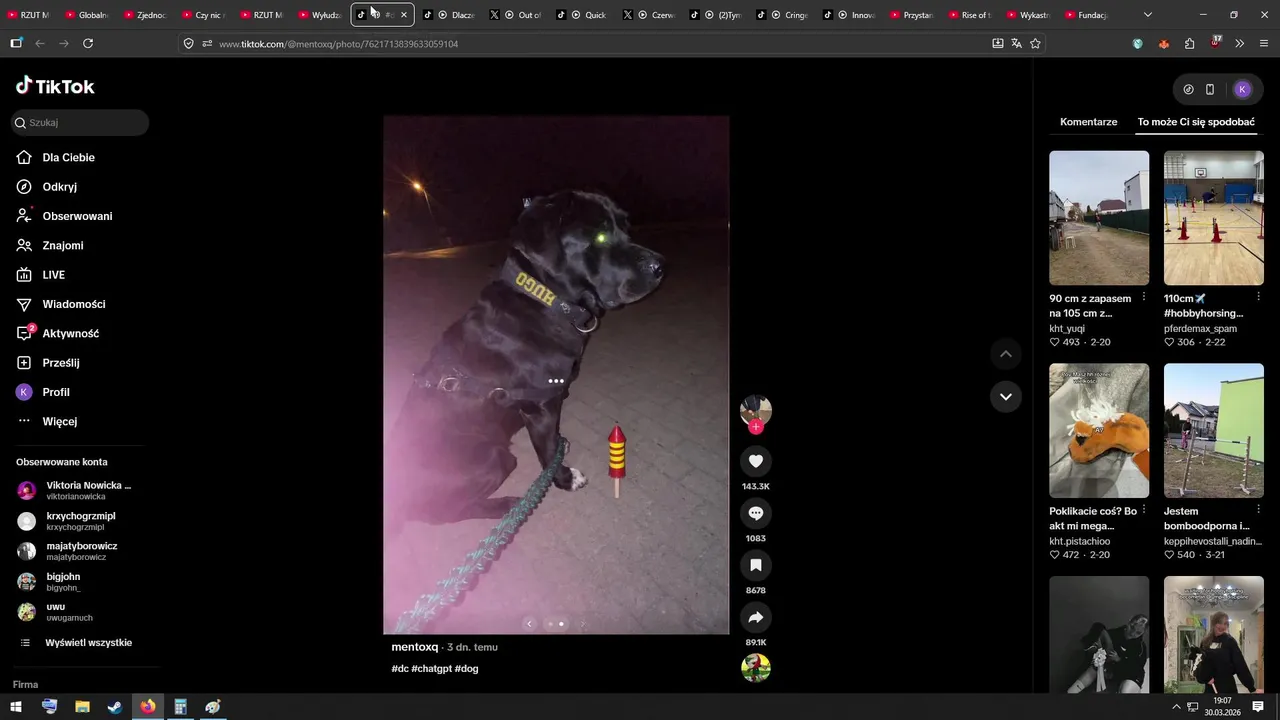The height and width of the screenshot is (720, 1280).
Task: Open the '90 cm z zapasem' video thumbnail
Action: (1099, 218)
